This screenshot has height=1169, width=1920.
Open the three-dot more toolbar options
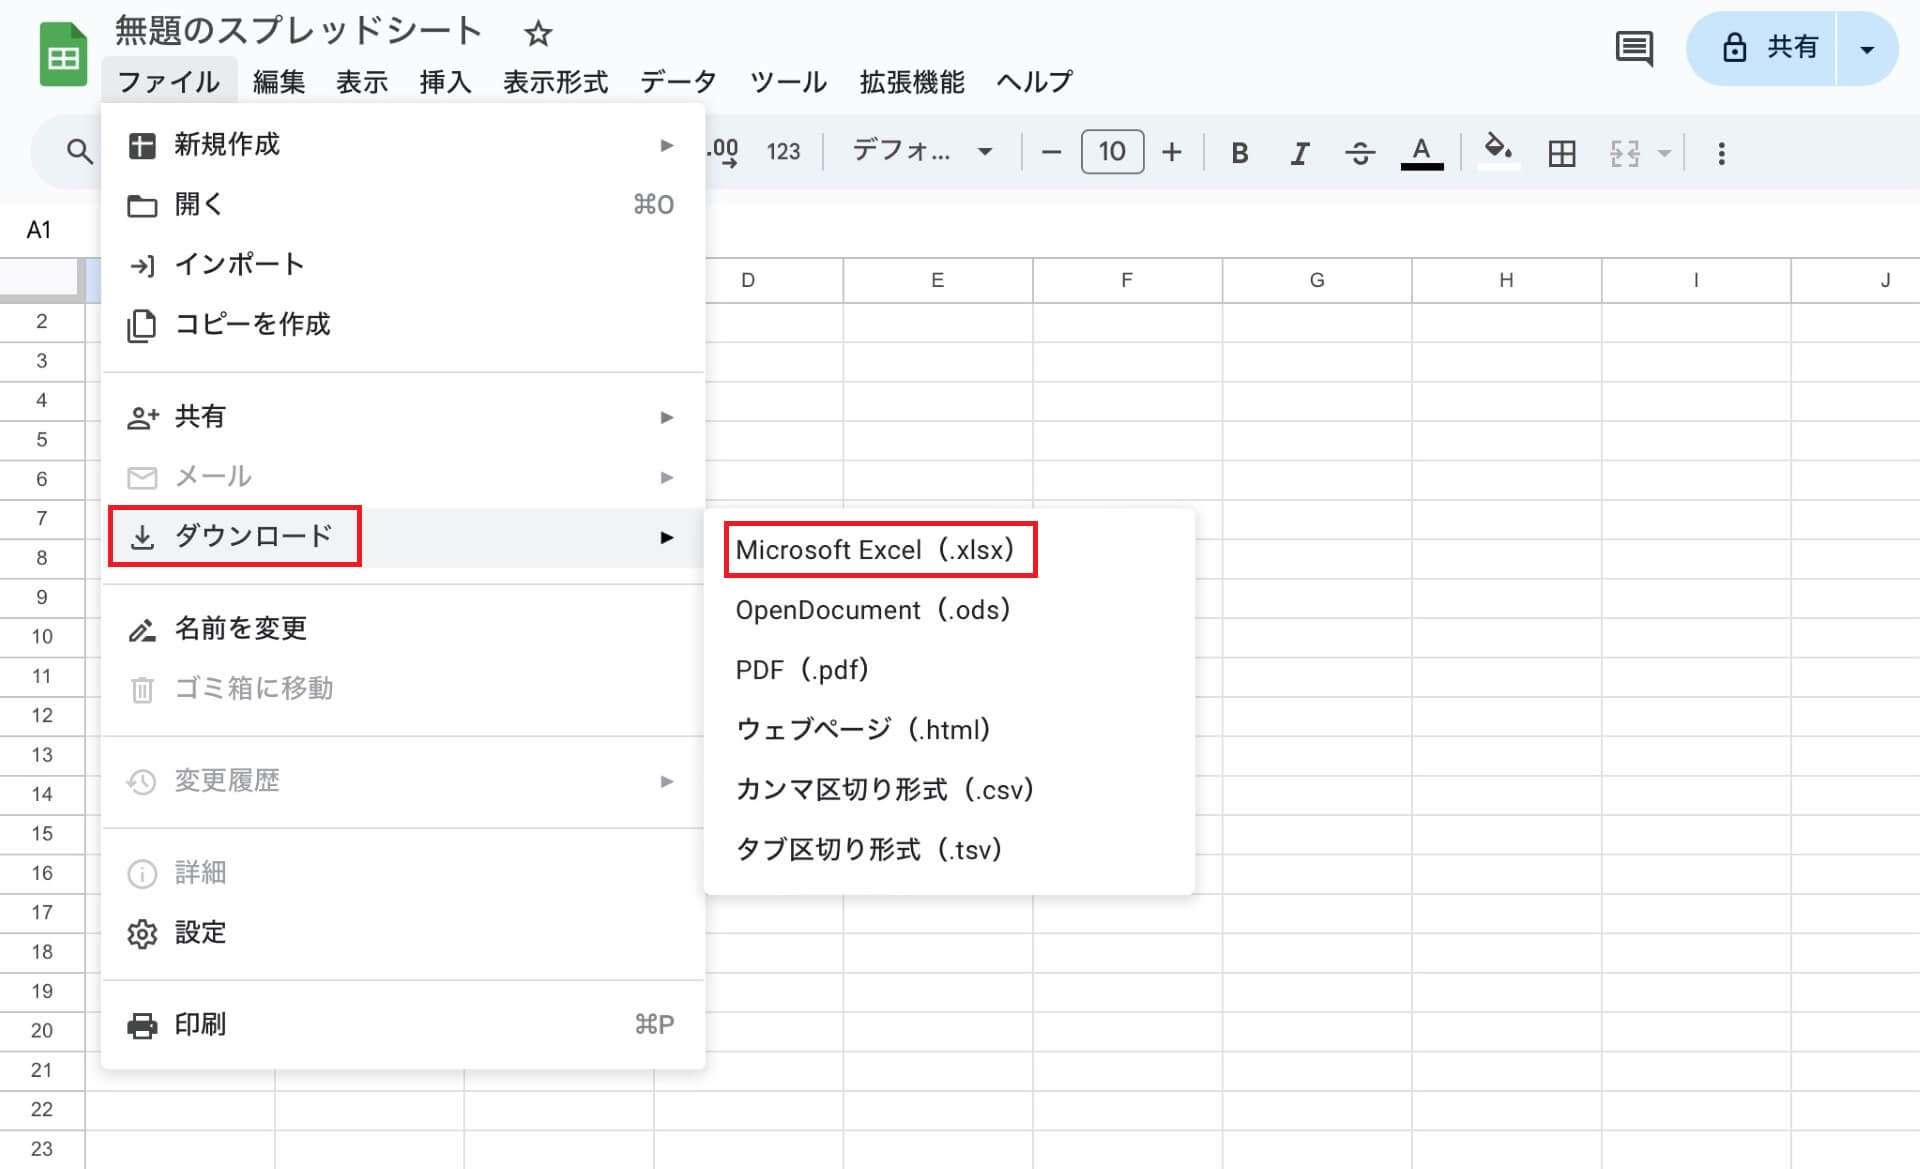coord(1721,153)
